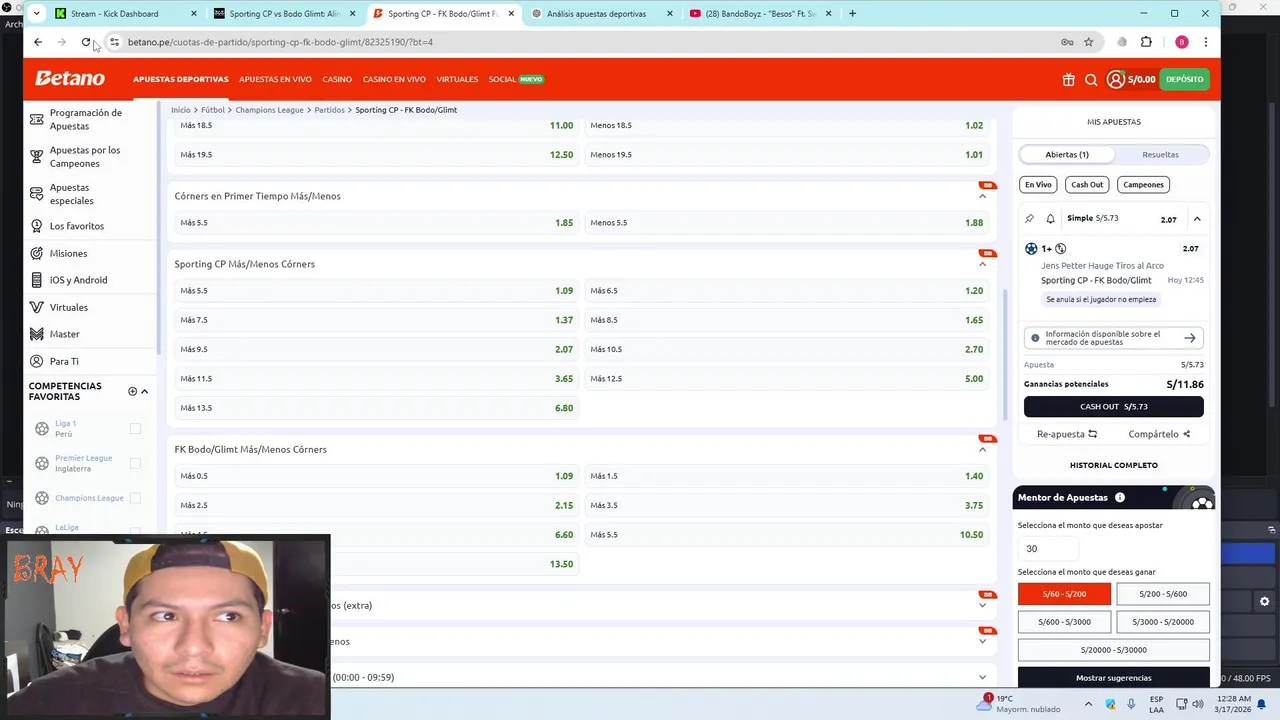Viewport: 1280px width, 720px height.
Task: Open the taskbar clock showing 12:28 AM
Action: click(x=1232, y=704)
